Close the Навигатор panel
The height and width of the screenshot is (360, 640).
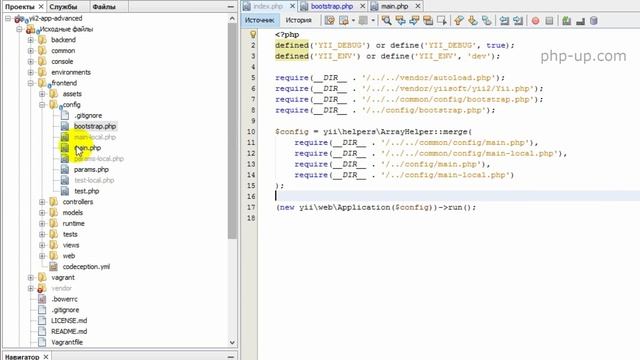(x=46, y=357)
